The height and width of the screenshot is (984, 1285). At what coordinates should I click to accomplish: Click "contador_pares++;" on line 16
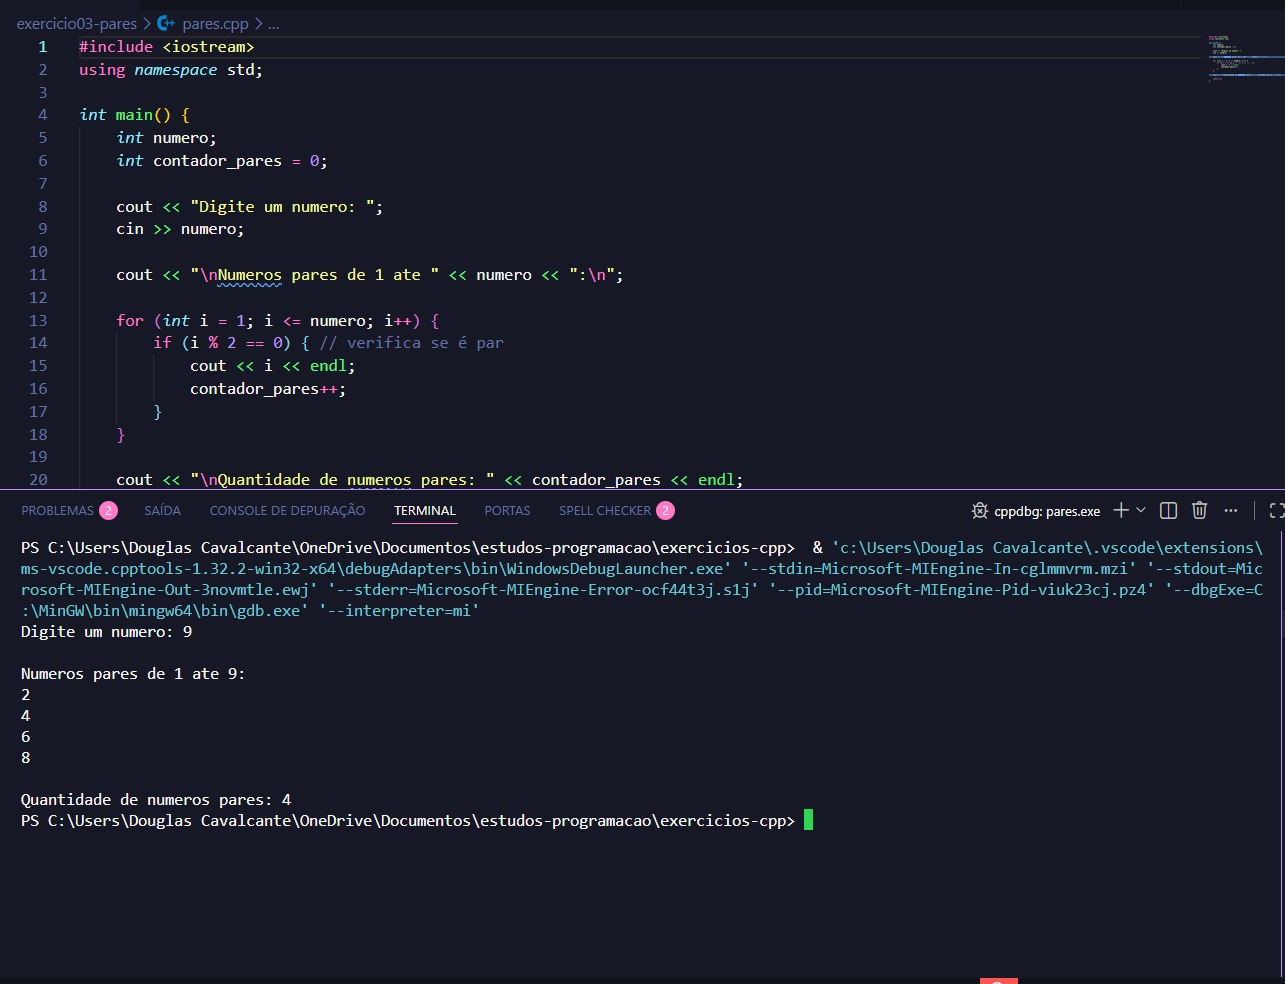click(268, 389)
